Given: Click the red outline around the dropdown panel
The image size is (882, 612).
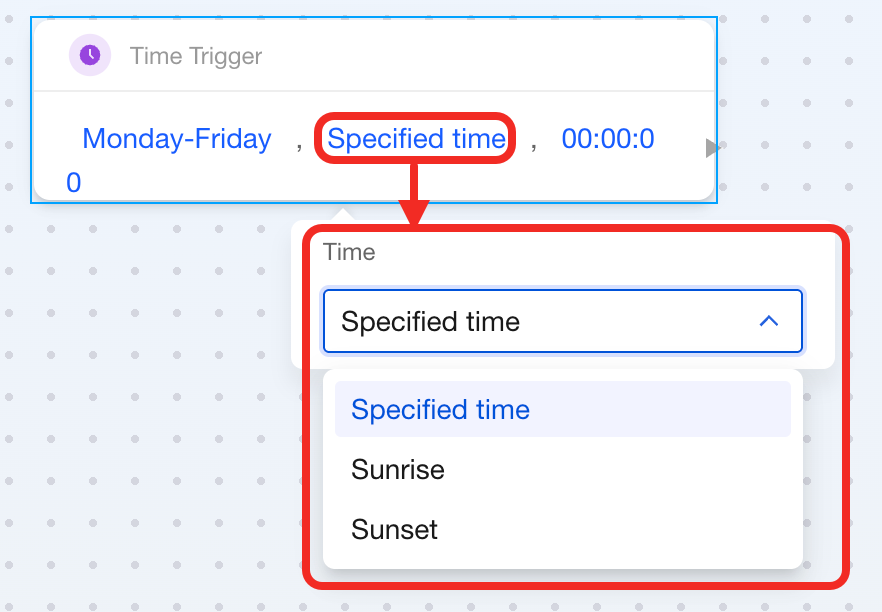Looking at the screenshot, I should [x=845, y=400].
